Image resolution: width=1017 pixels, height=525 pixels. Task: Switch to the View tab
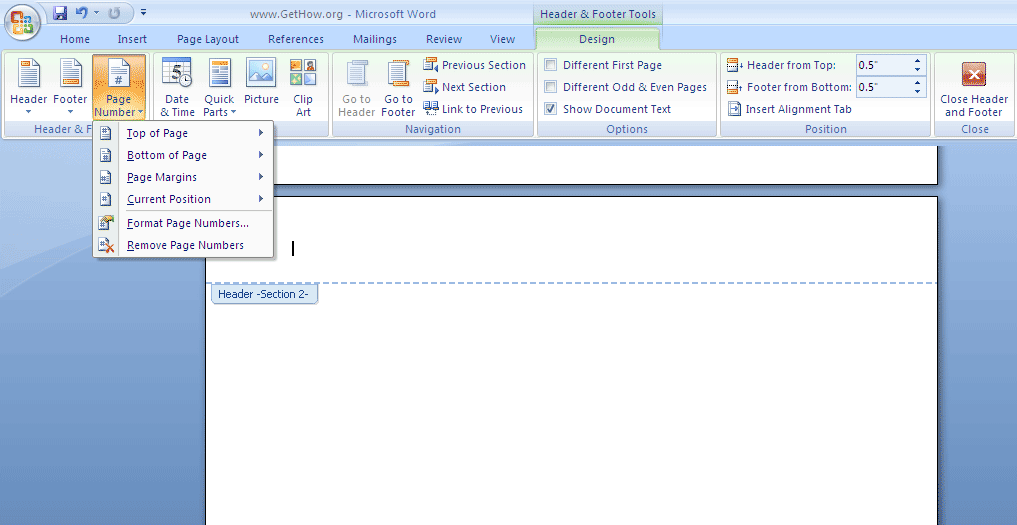(503, 39)
